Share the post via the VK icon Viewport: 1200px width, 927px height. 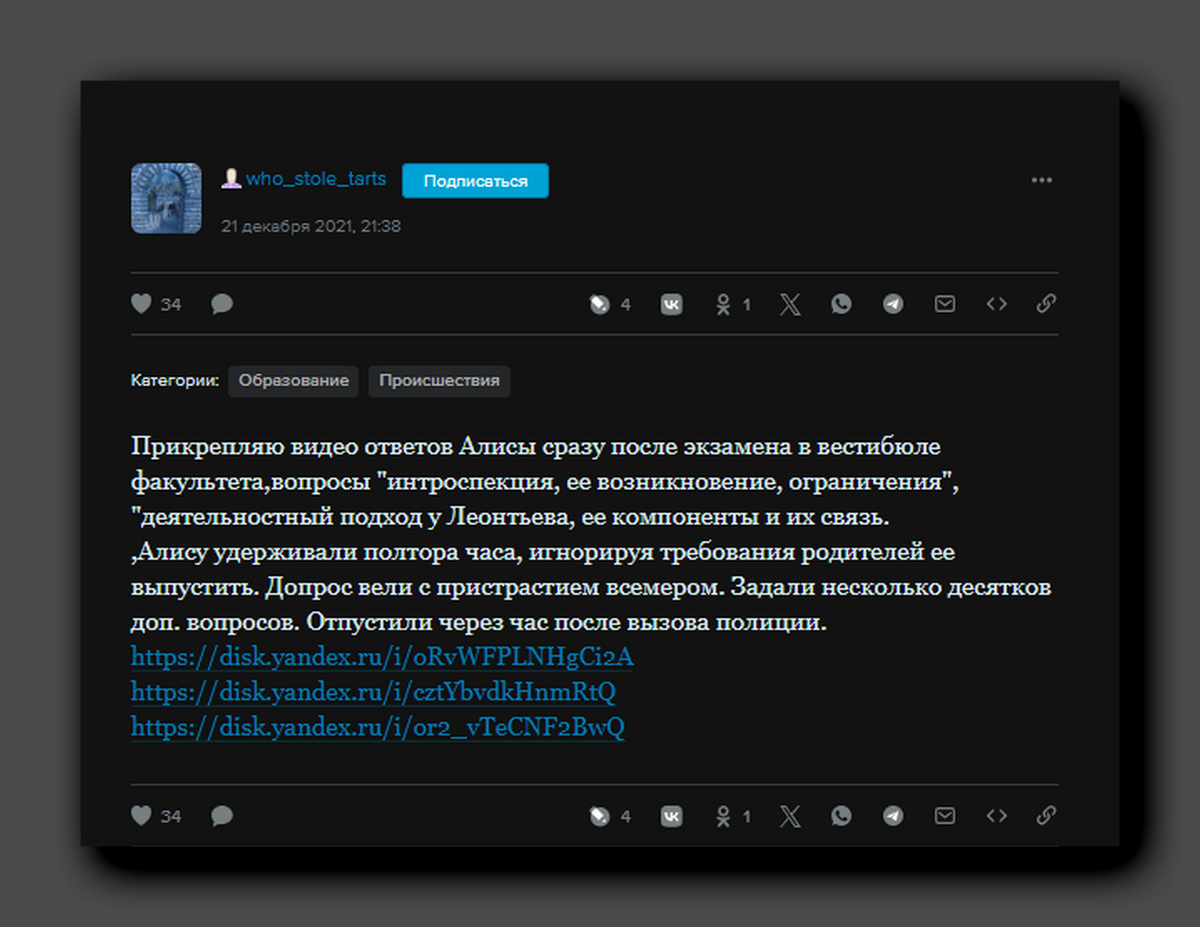tap(671, 303)
